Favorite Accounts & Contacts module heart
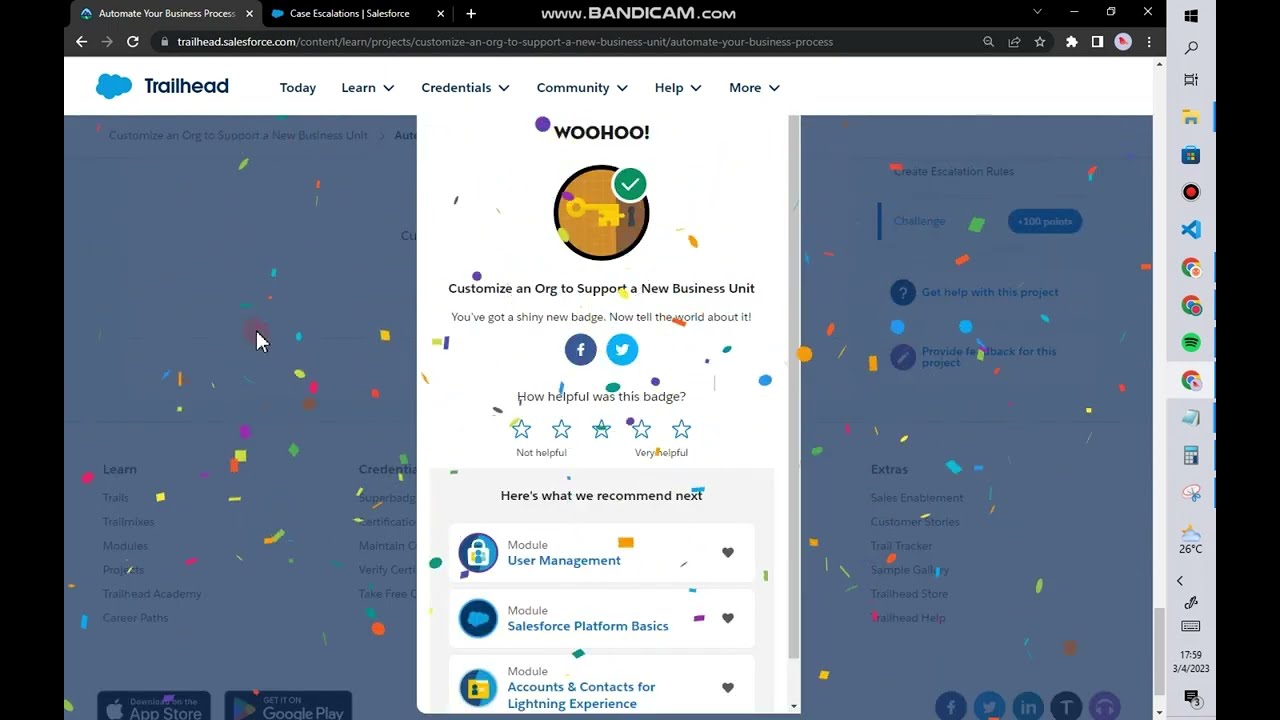Viewport: 1280px width, 720px height. [728, 687]
